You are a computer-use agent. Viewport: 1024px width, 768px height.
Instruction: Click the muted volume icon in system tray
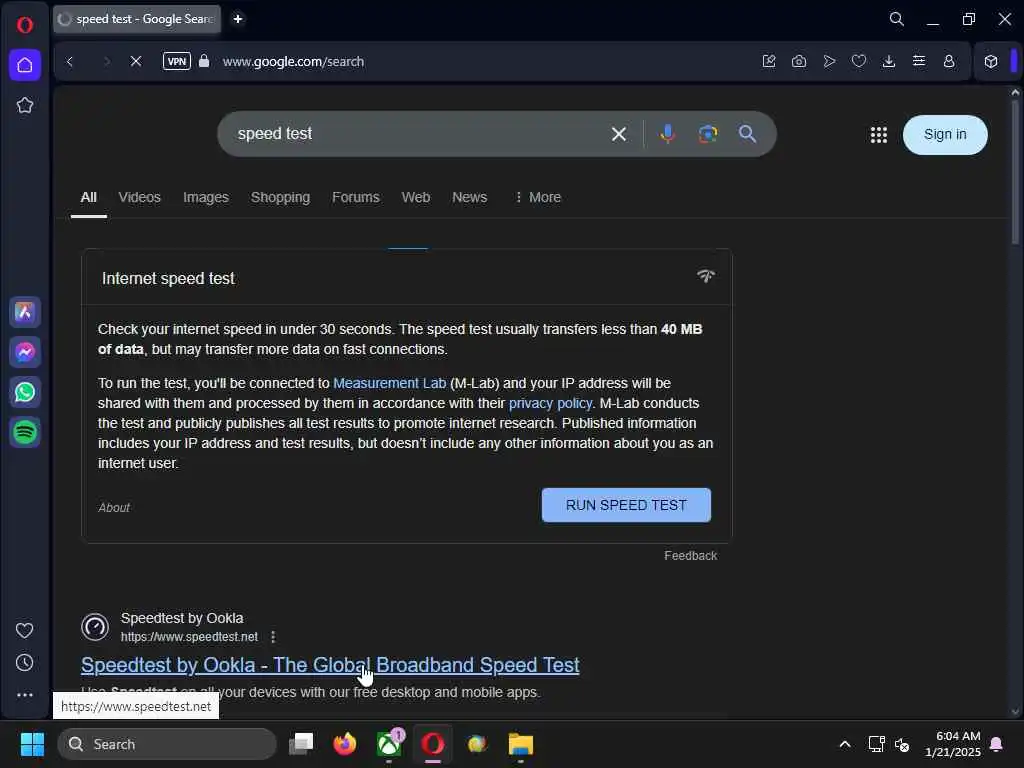(x=902, y=744)
